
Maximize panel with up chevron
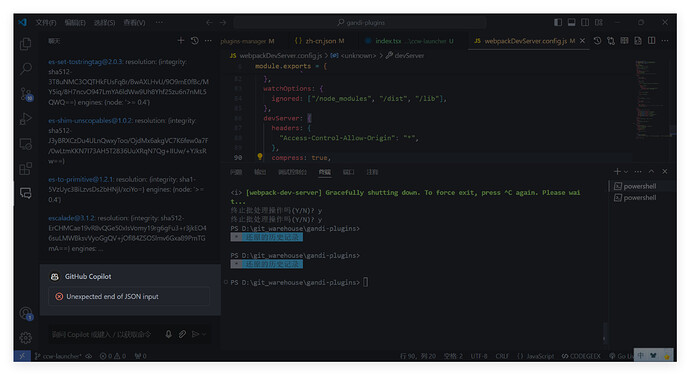(652, 172)
